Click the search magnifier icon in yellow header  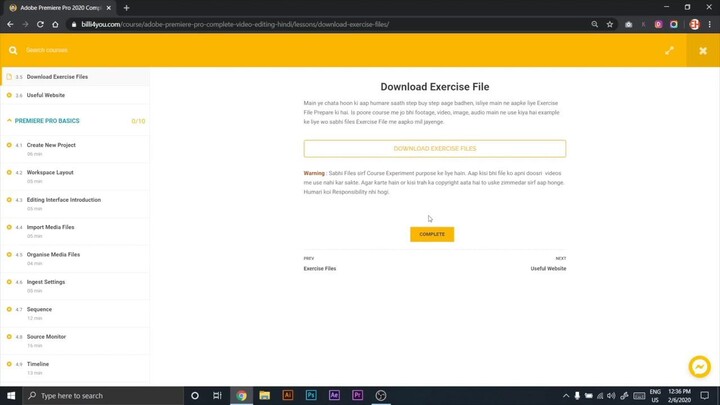(x=13, y=50)
